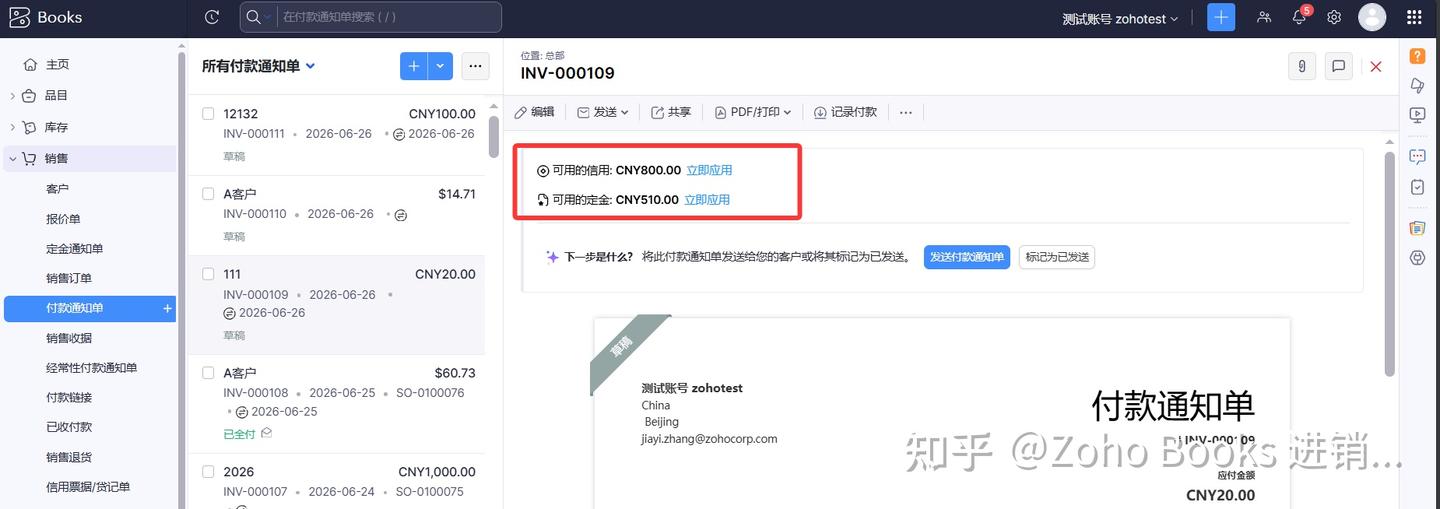This screenshot has width=1440, height=509.
Task: Open the referrals people icon
Action: tap(1264, 17)
